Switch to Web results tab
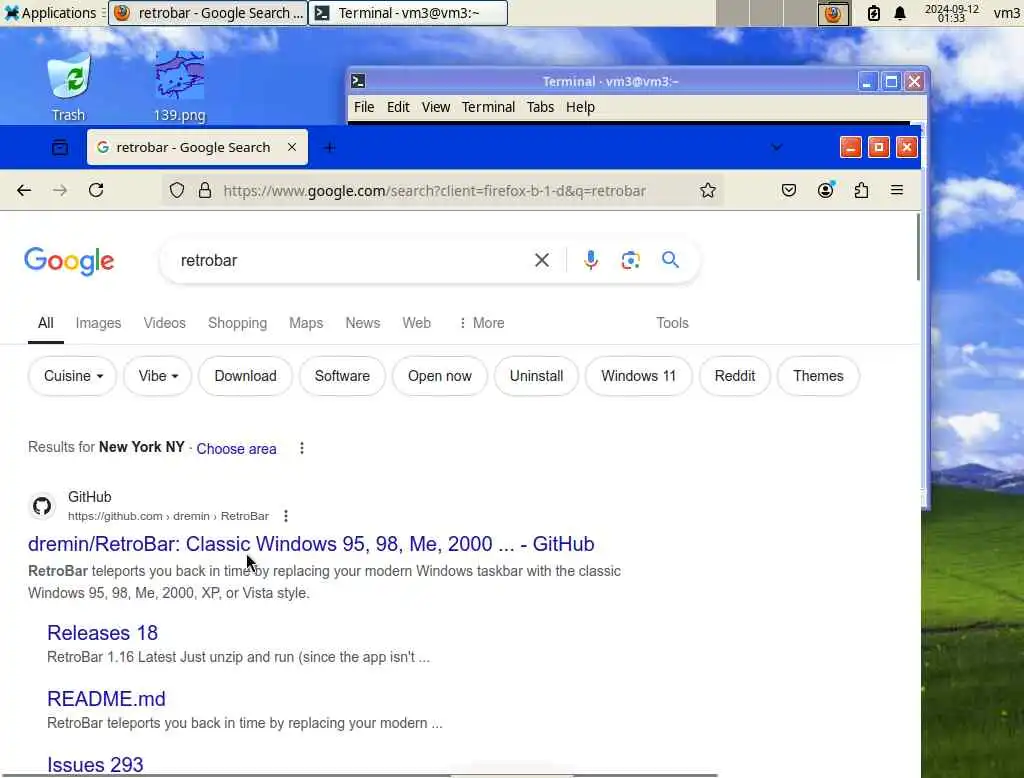The image size is (1024, 778). tap(416, 323)
